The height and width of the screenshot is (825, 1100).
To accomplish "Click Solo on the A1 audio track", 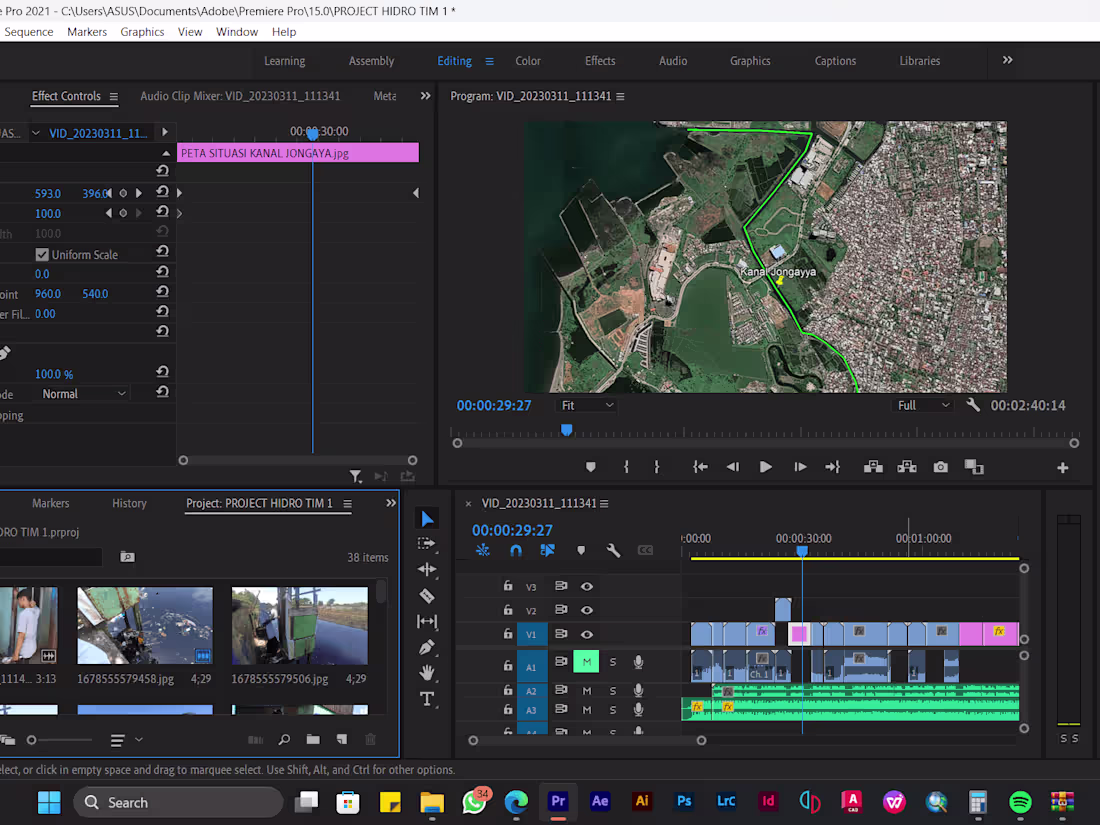I will [x=612, y=661].
